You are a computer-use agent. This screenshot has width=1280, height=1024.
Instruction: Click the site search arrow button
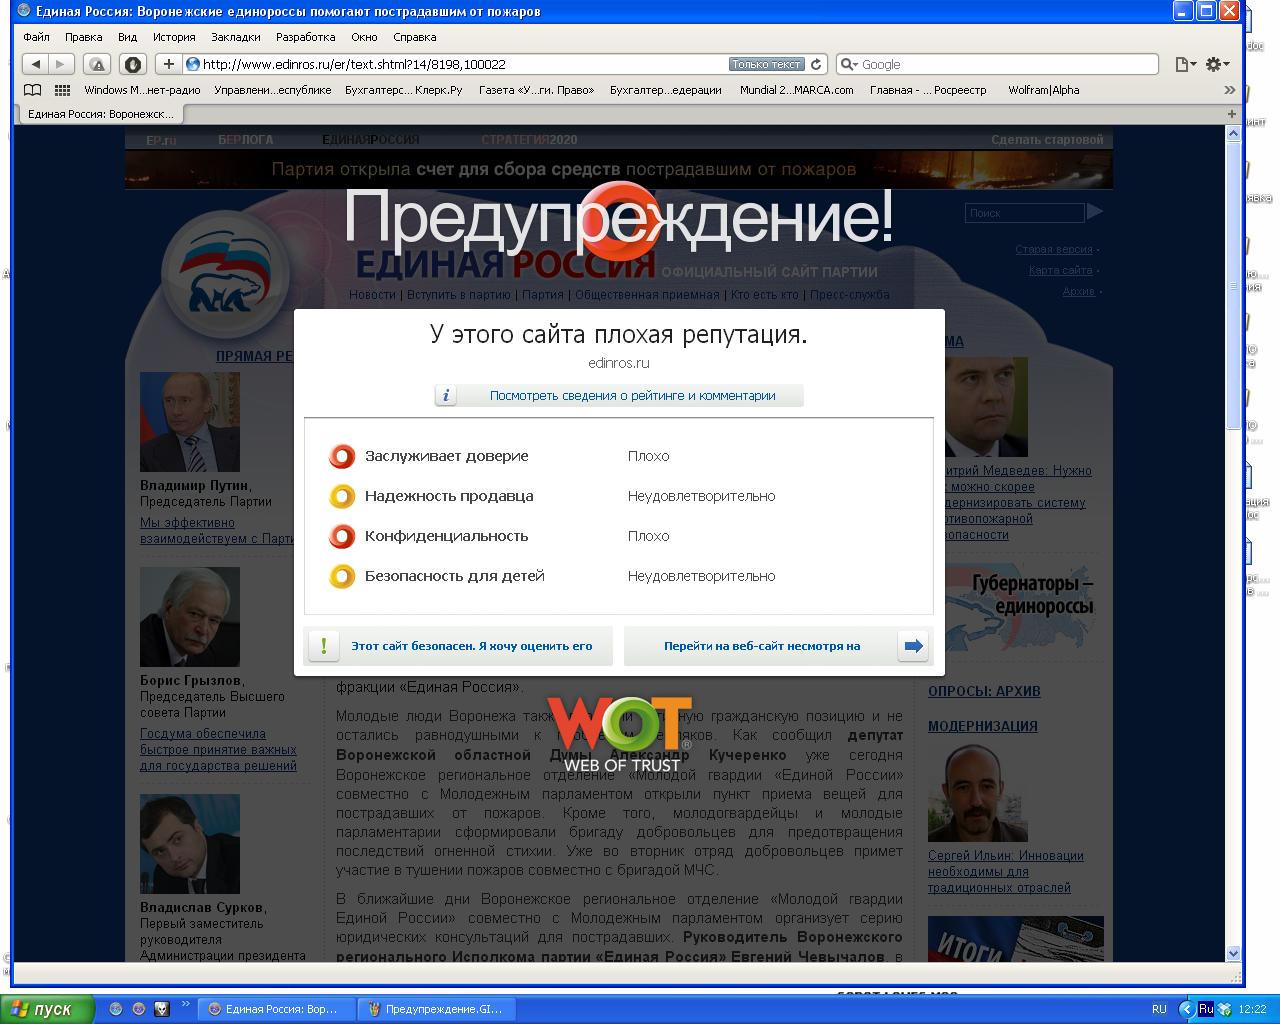(x=1095, y=211)
